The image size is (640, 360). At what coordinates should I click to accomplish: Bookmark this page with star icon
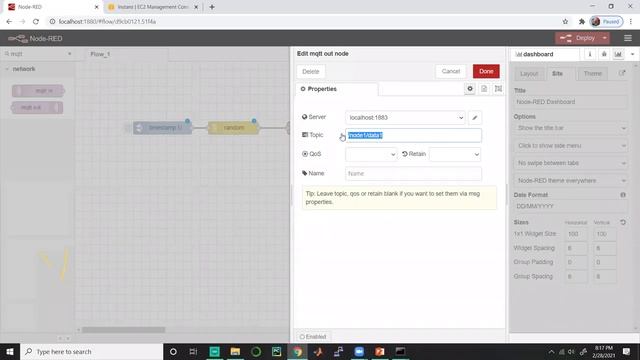565,22
